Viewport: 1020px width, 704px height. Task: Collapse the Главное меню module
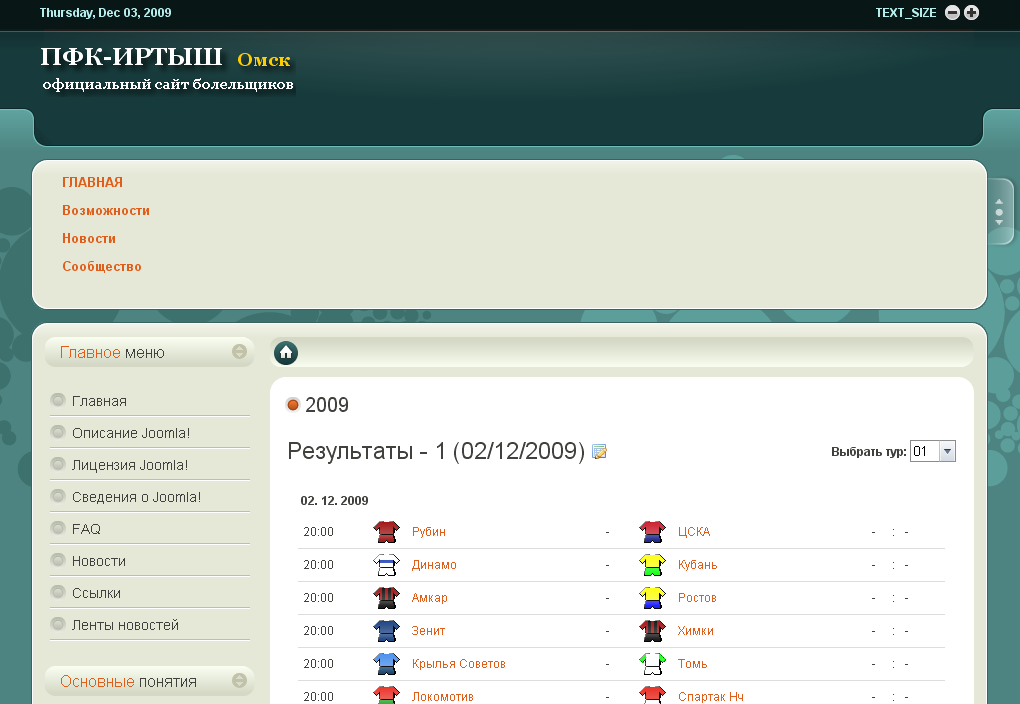click(239, 351)
